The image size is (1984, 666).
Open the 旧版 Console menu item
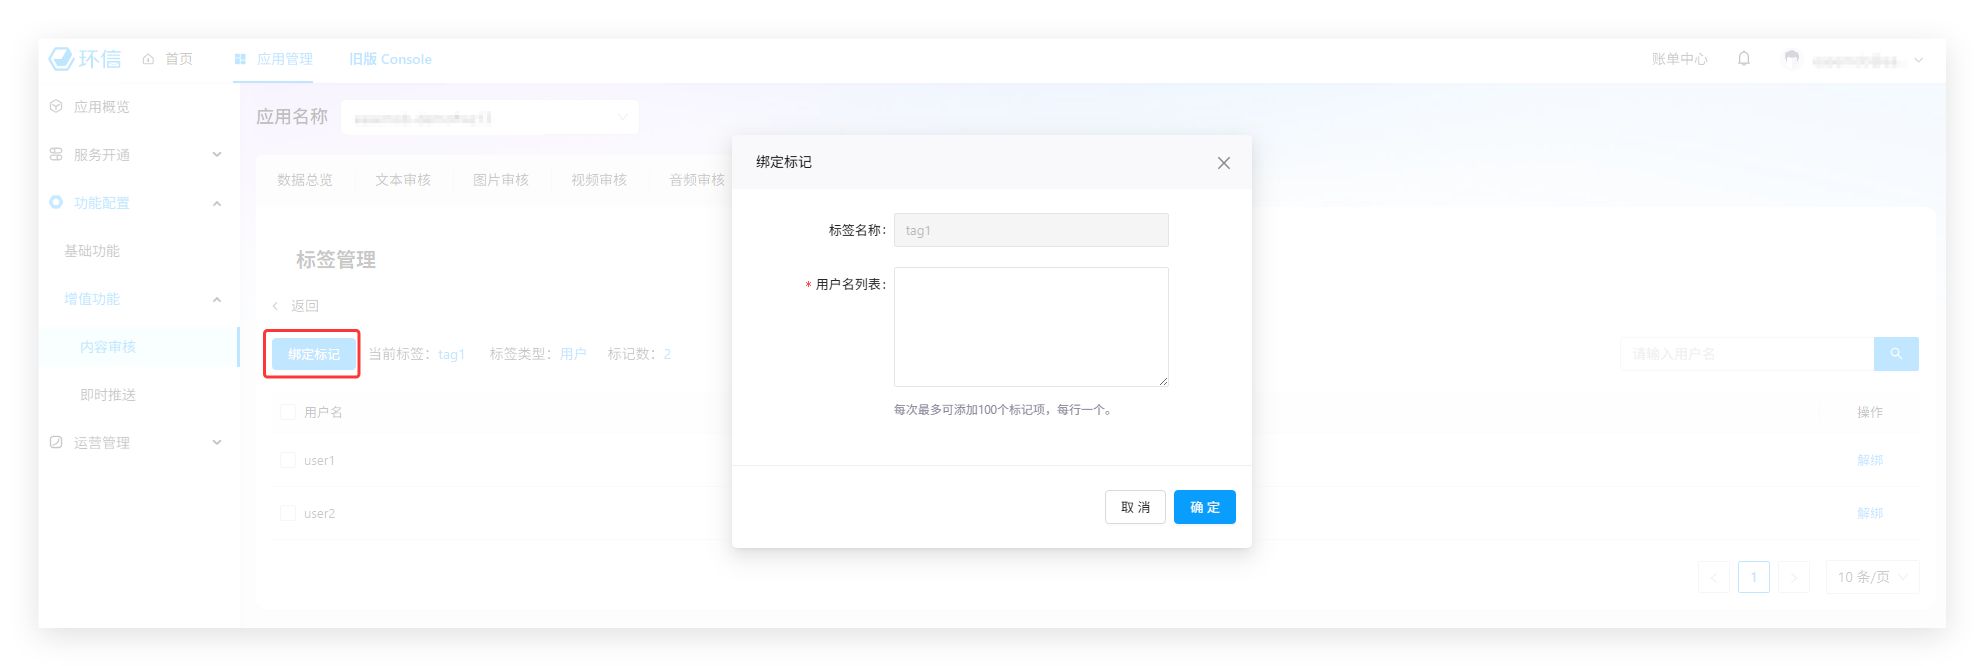point(390,59)
